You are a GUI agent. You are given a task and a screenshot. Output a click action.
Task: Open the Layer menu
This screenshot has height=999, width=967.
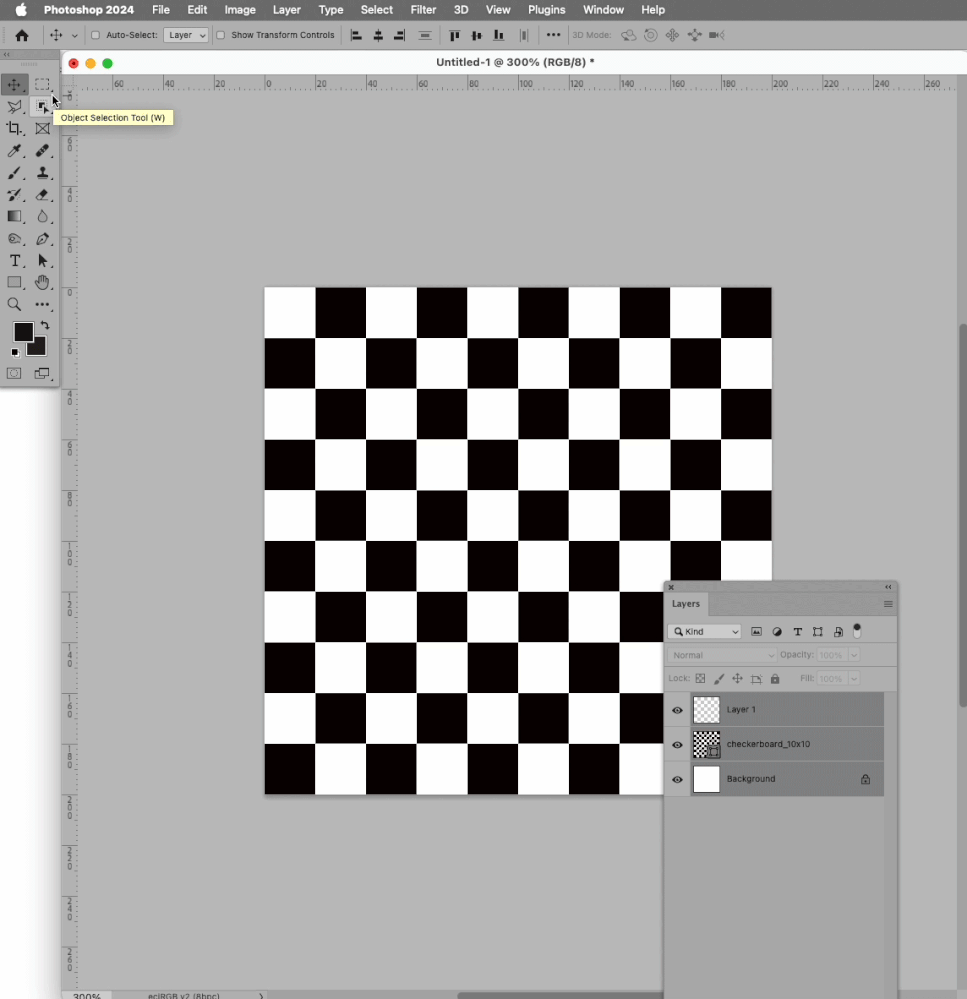point(287,10)
